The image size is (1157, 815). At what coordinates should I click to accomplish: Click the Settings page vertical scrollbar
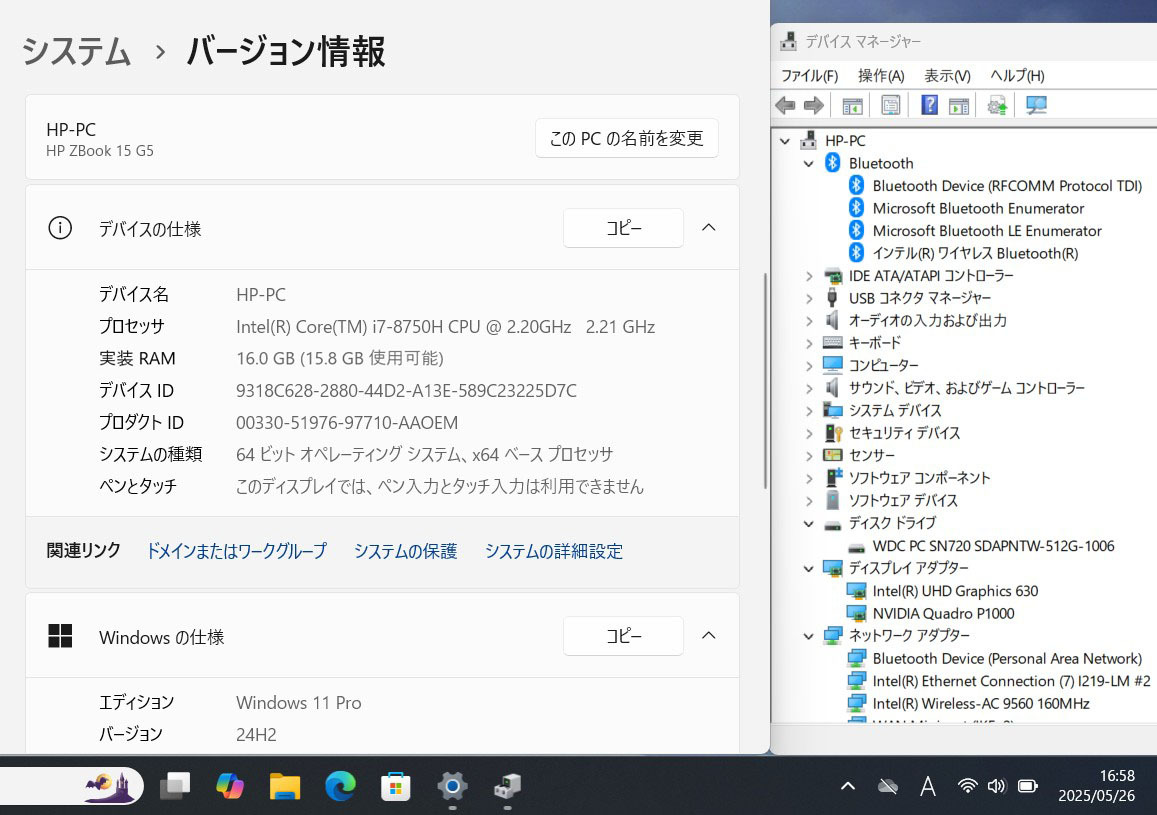(x=765, y=381)
